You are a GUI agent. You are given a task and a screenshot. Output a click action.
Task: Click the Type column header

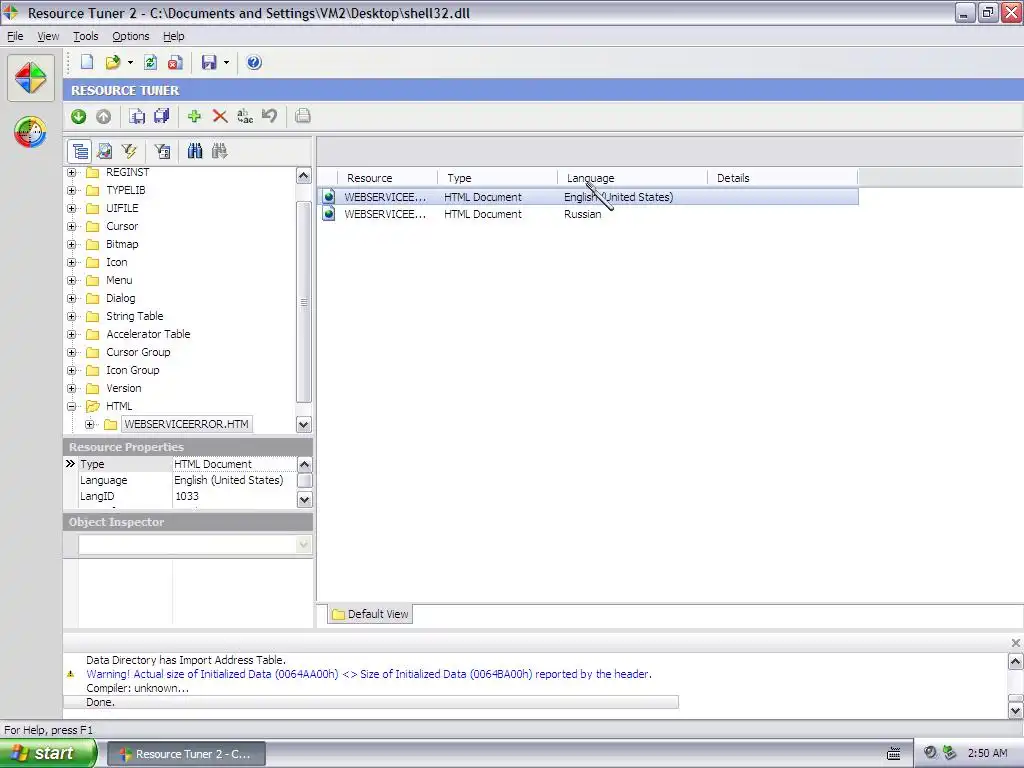pos(497,178)
